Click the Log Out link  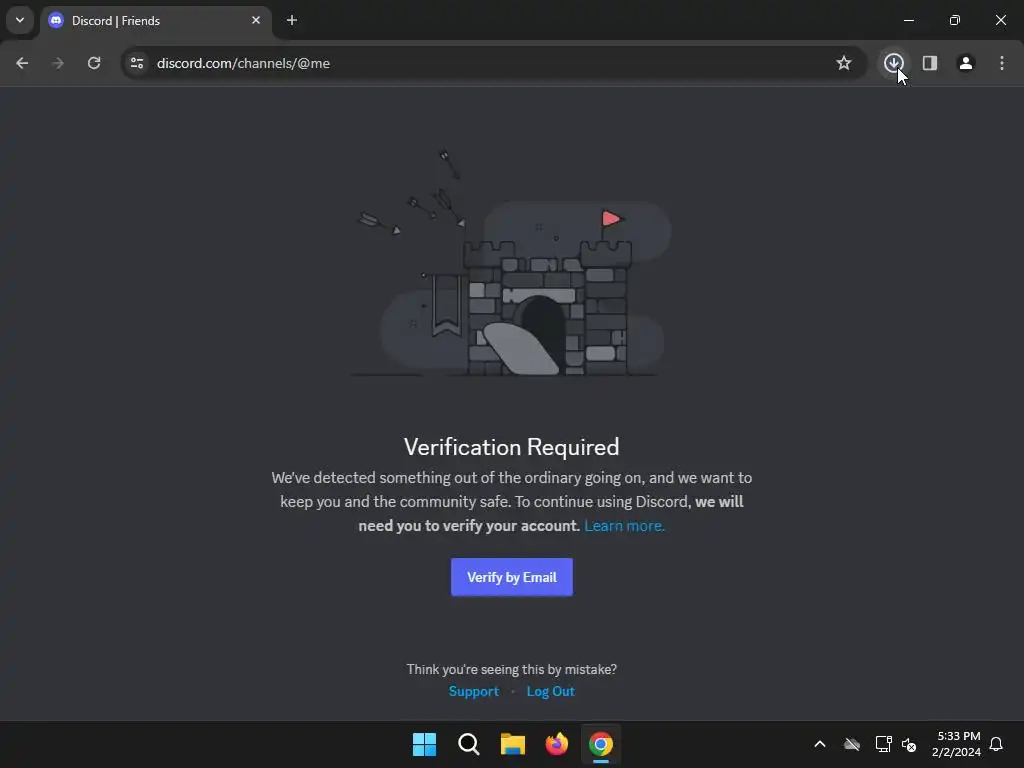551,691
